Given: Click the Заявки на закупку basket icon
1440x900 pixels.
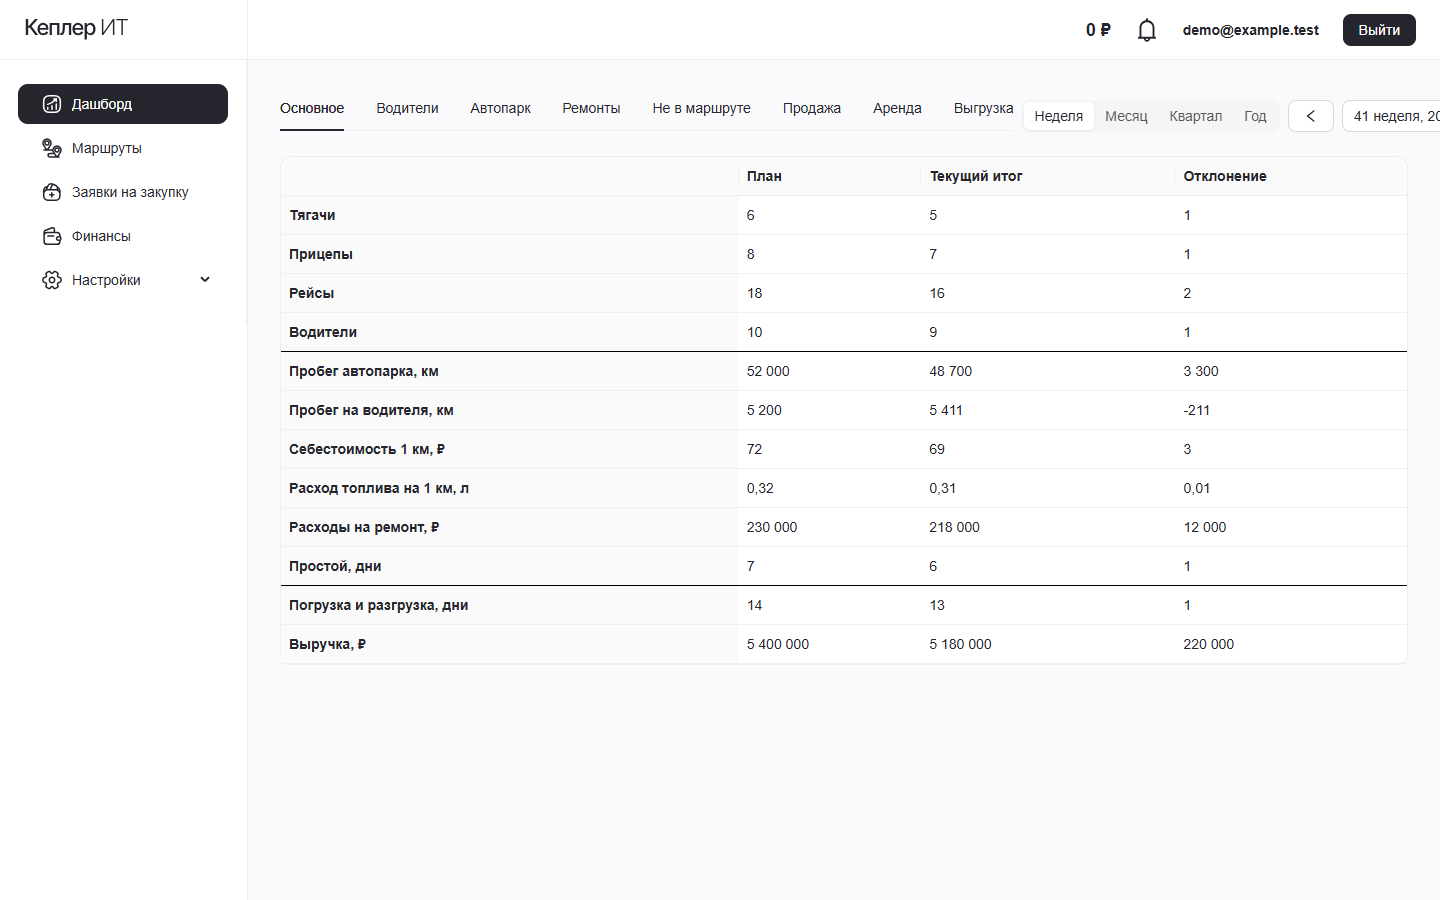Looking at the screenshot, I should [52, 192].
